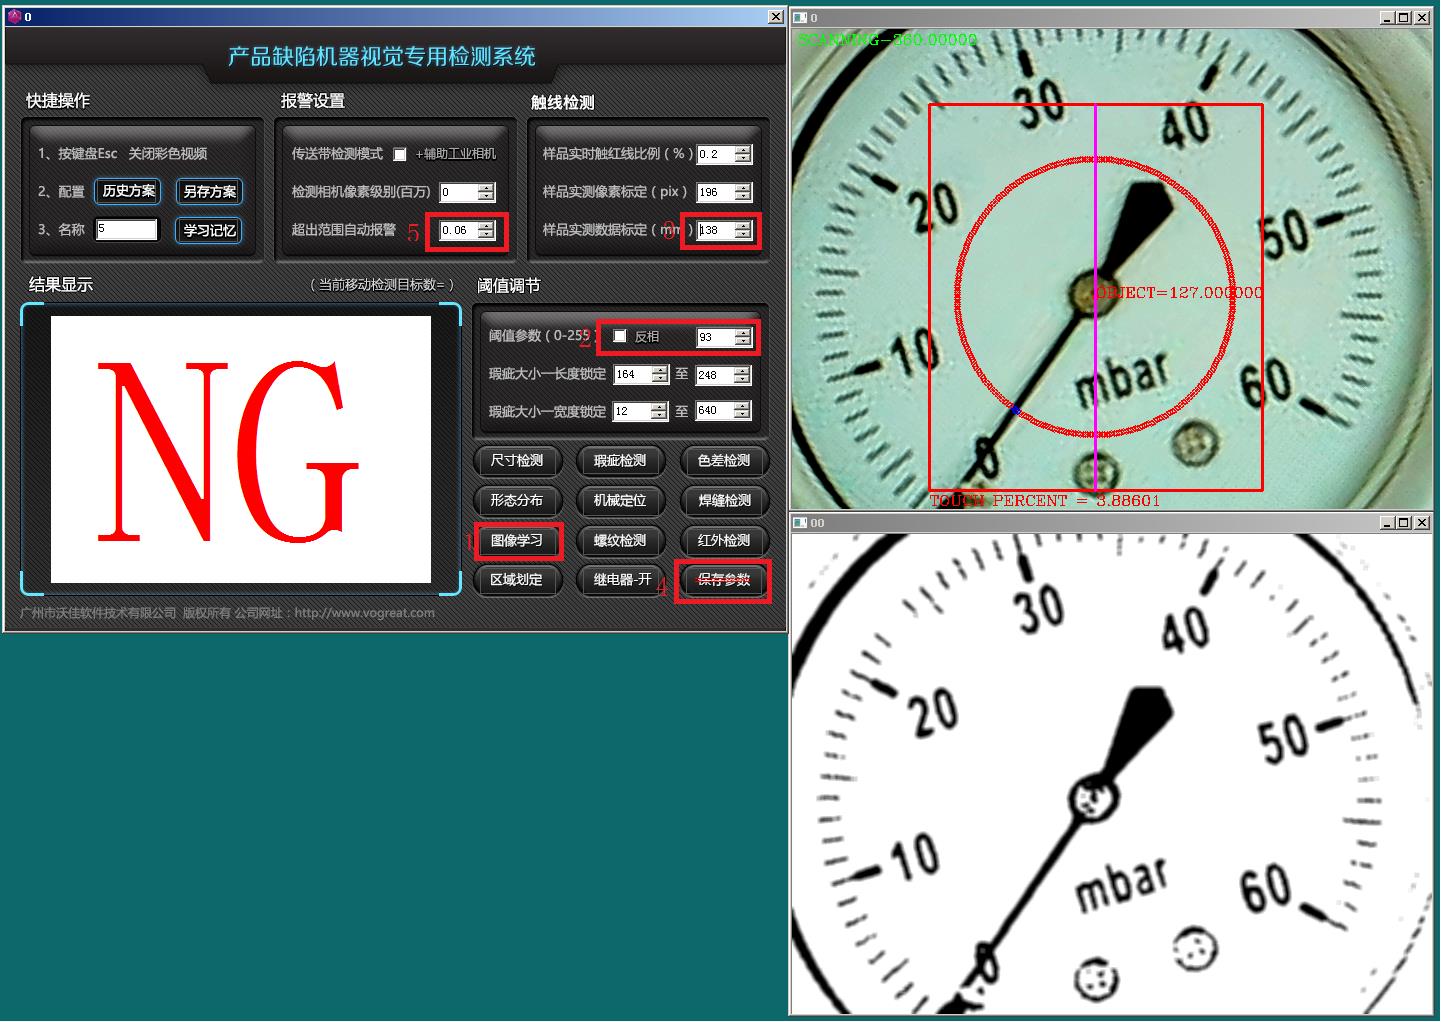
Task: Click the 区域划定 region define button
Action: [517, 580]
